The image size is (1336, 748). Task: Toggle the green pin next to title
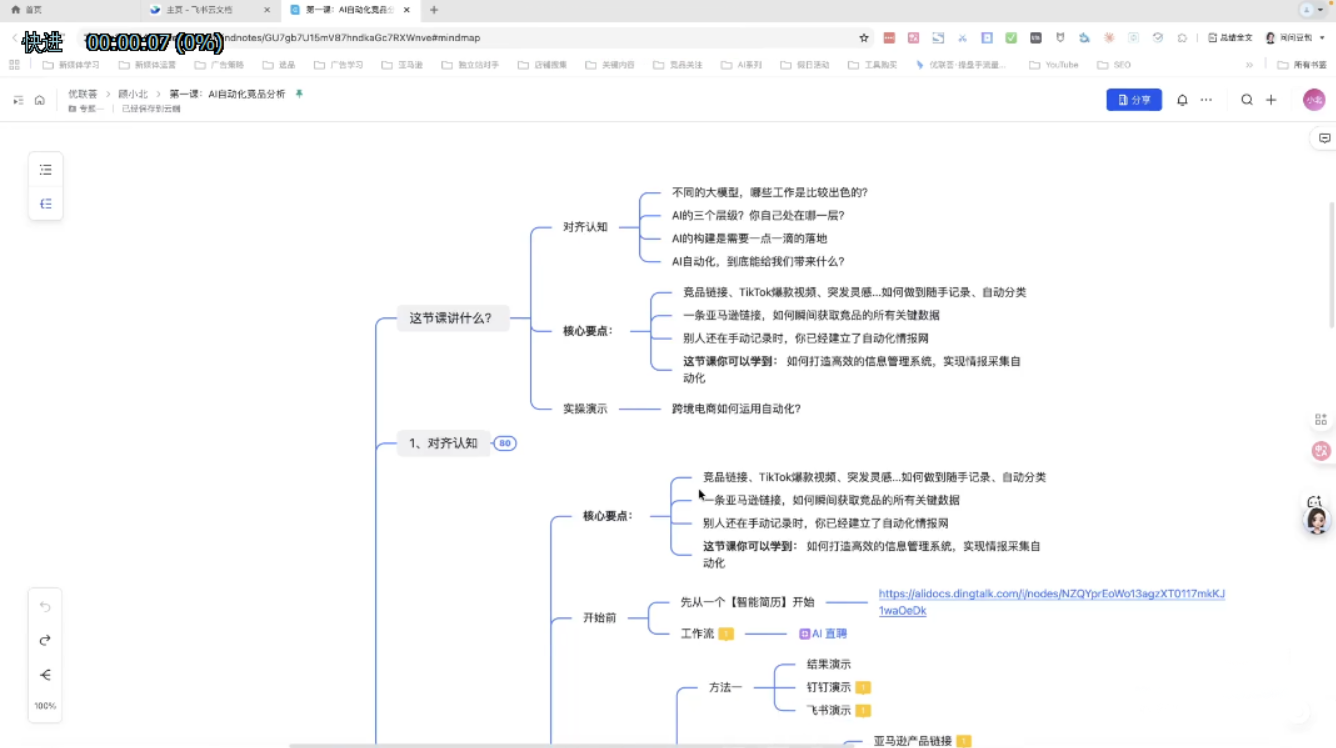click(x=298, y=94)
